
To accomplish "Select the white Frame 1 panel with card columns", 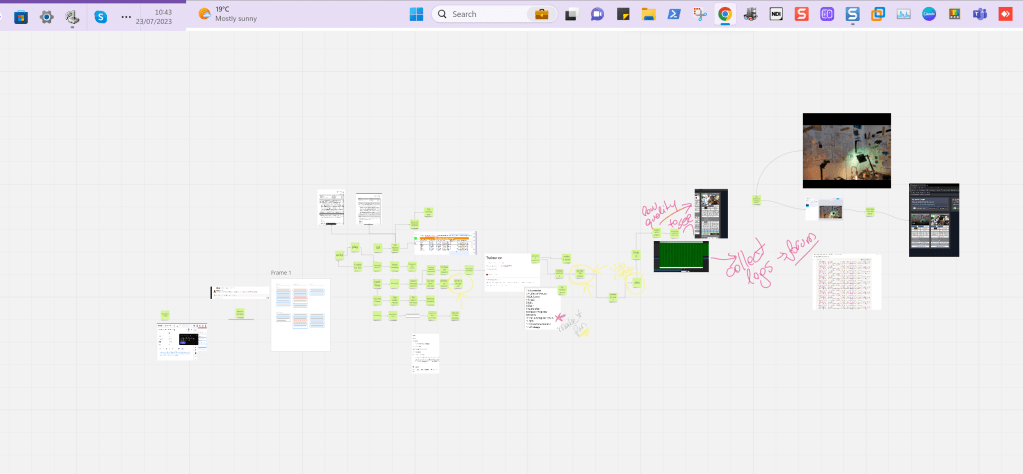I will 301,315.
